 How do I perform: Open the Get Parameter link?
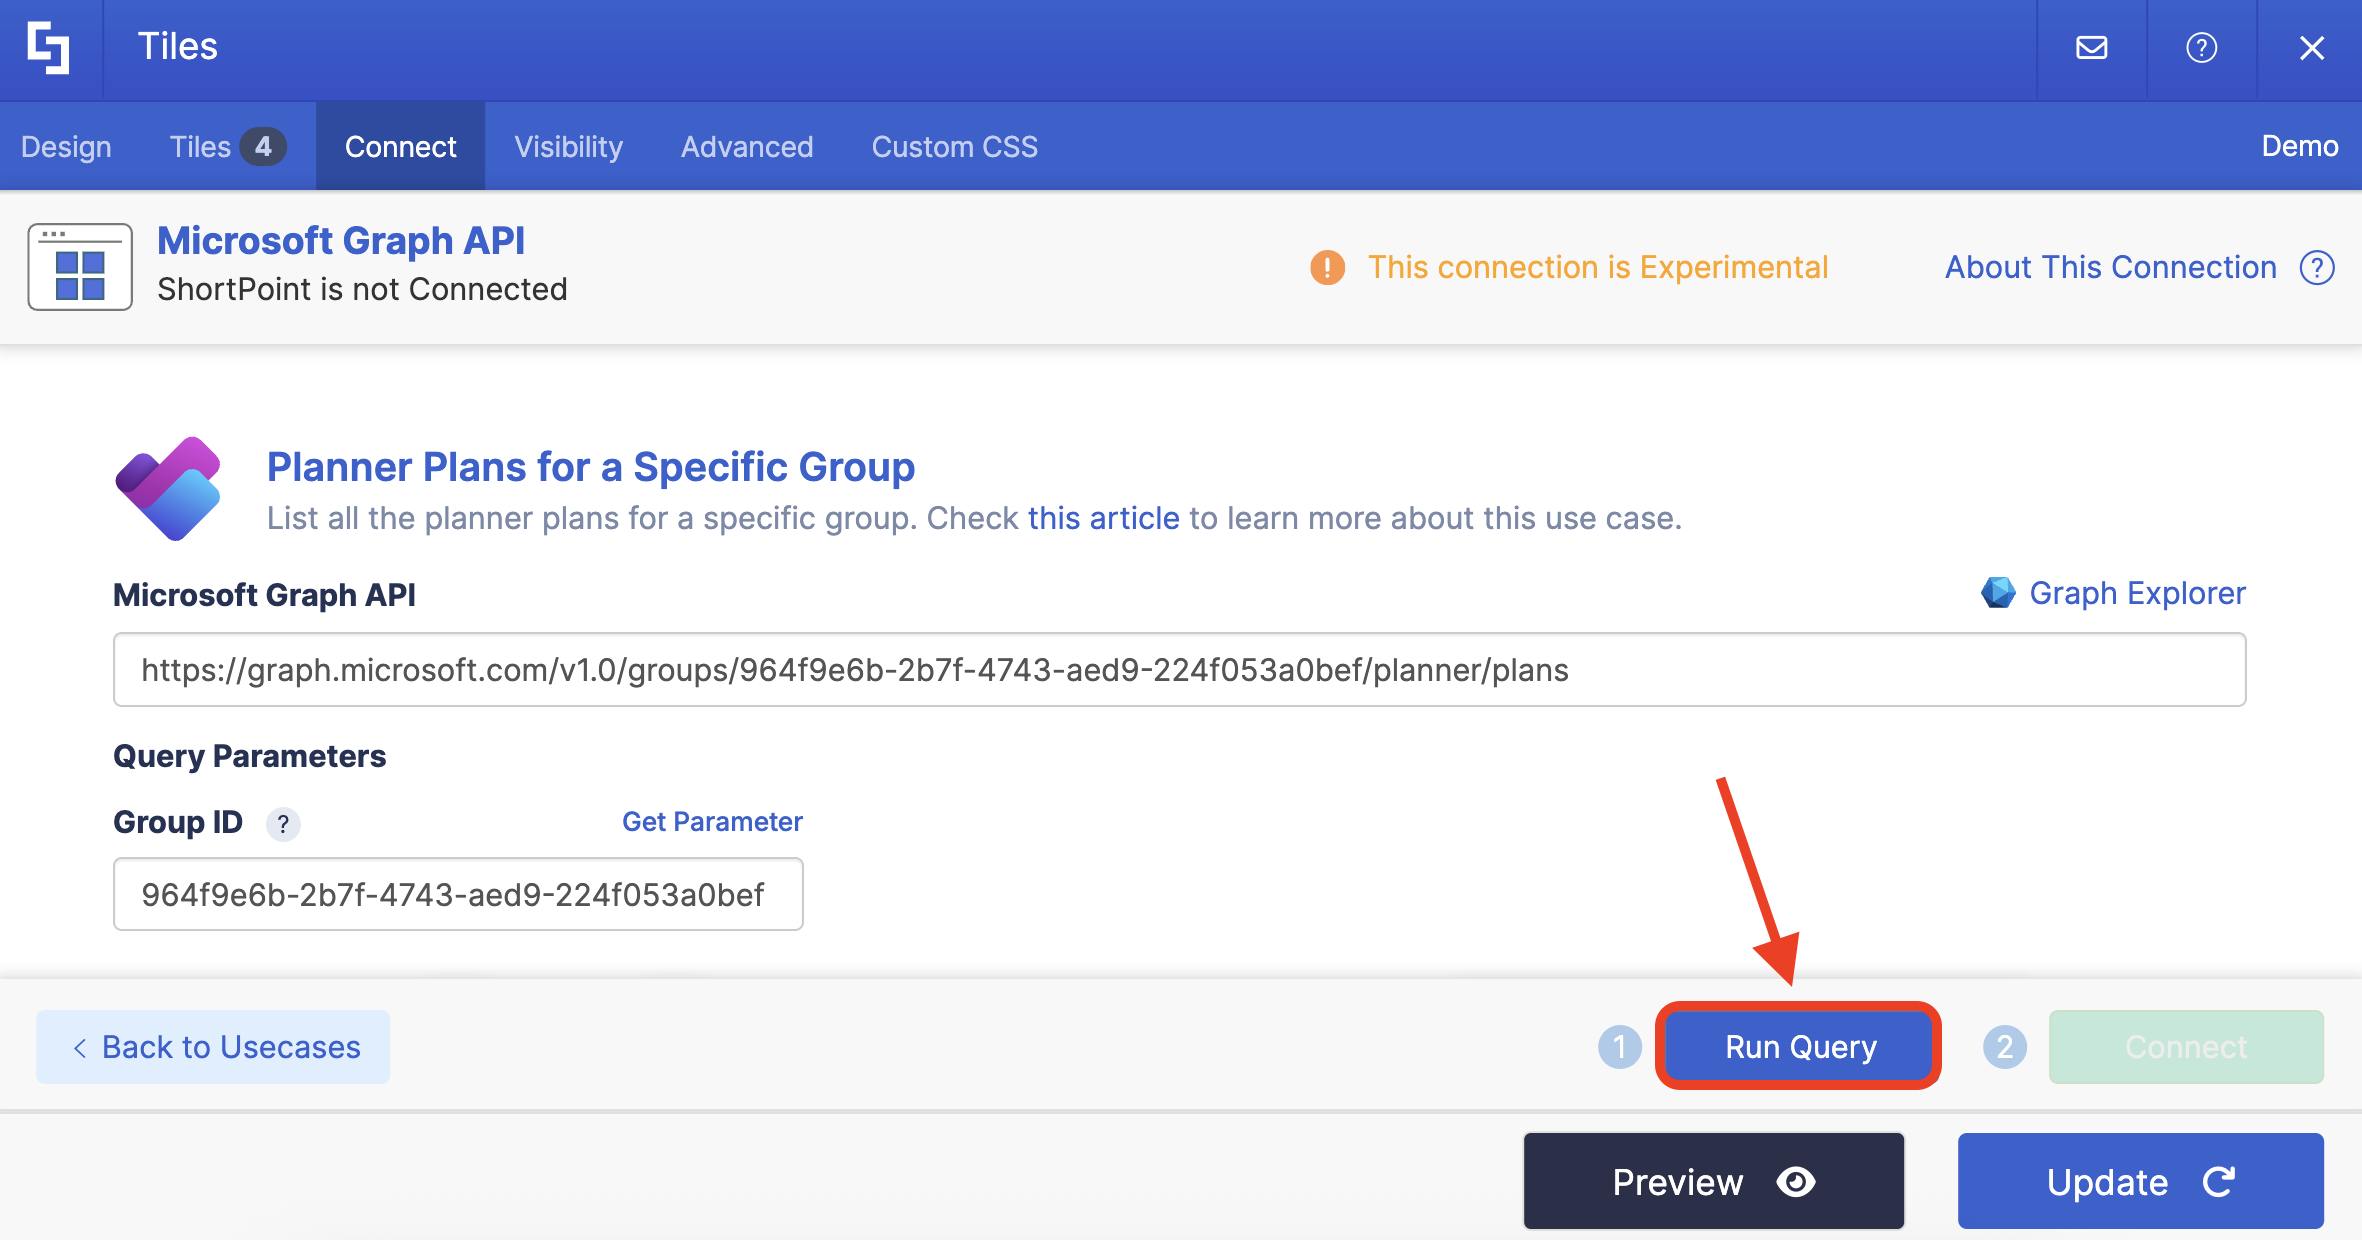(x=712, y=822)
